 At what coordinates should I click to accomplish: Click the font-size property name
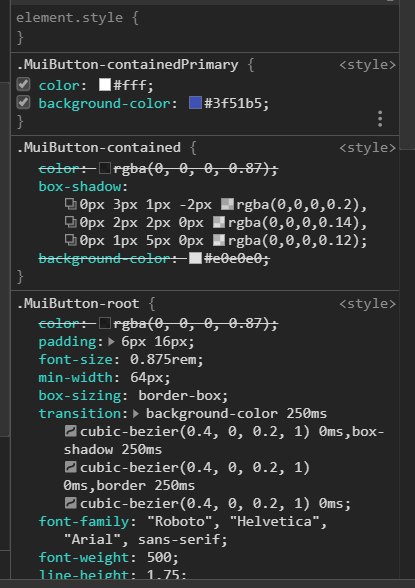[x=76, y=360]
